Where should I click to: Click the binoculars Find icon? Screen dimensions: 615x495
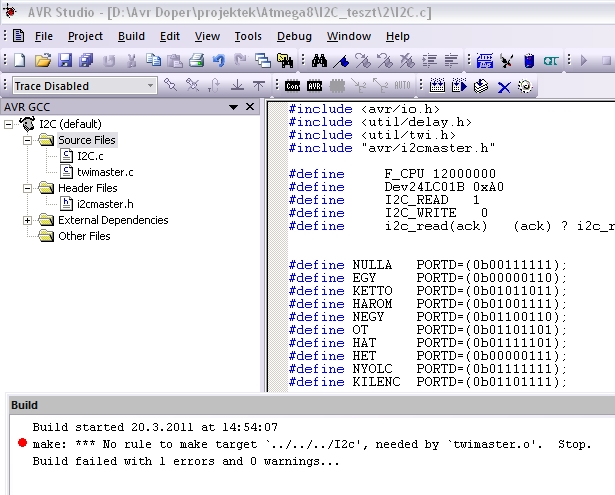pos(319,60)
